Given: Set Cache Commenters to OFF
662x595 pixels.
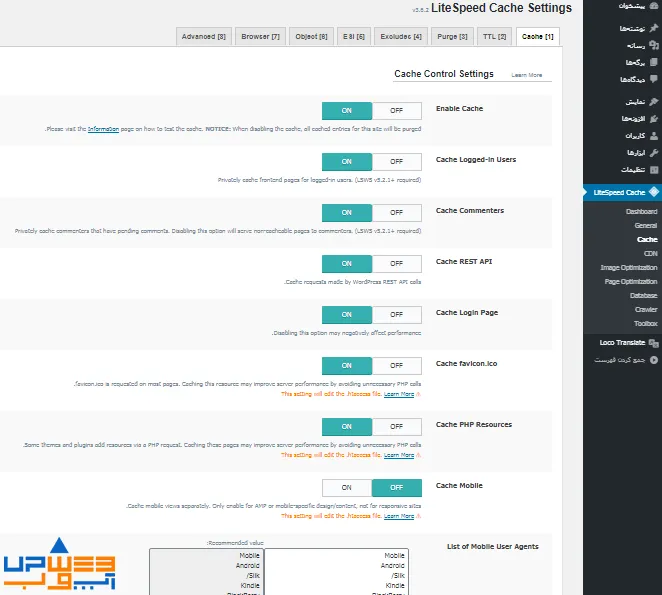Looking at the screenshot, I should pyautogui.click(x=396, y=213).
